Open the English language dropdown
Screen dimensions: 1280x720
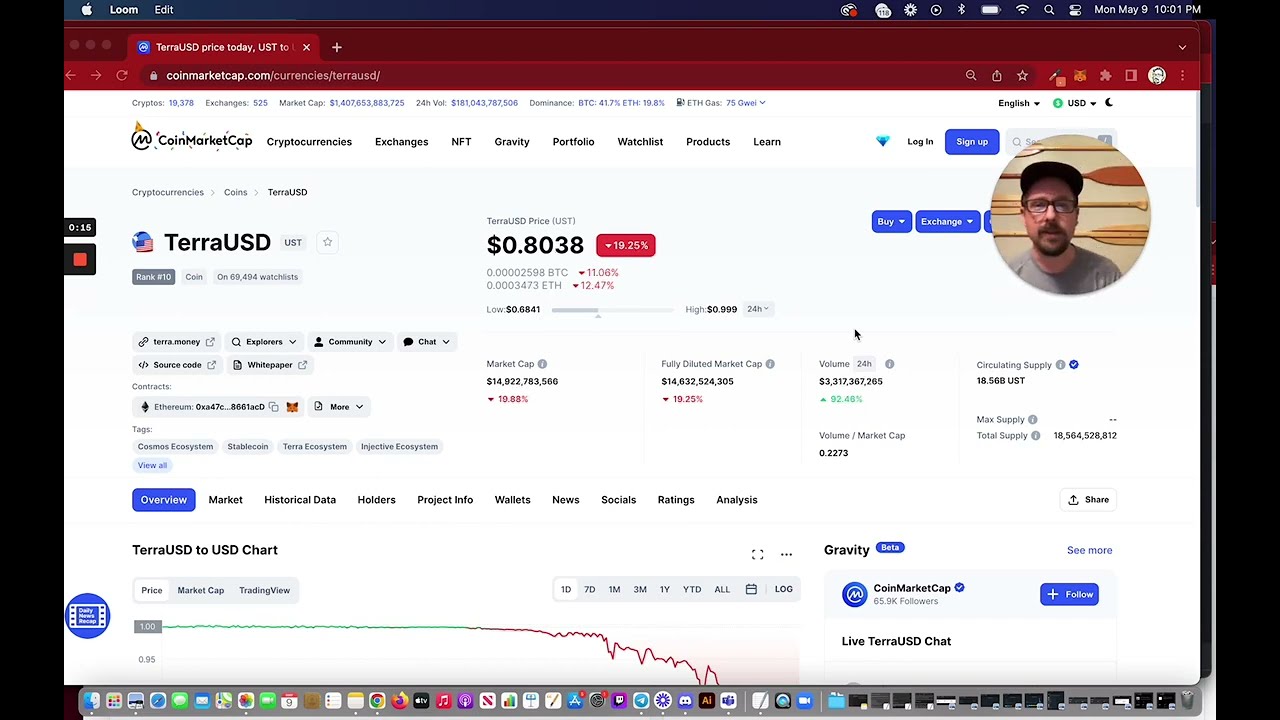pyautogui.click(x=1018, y=103)
